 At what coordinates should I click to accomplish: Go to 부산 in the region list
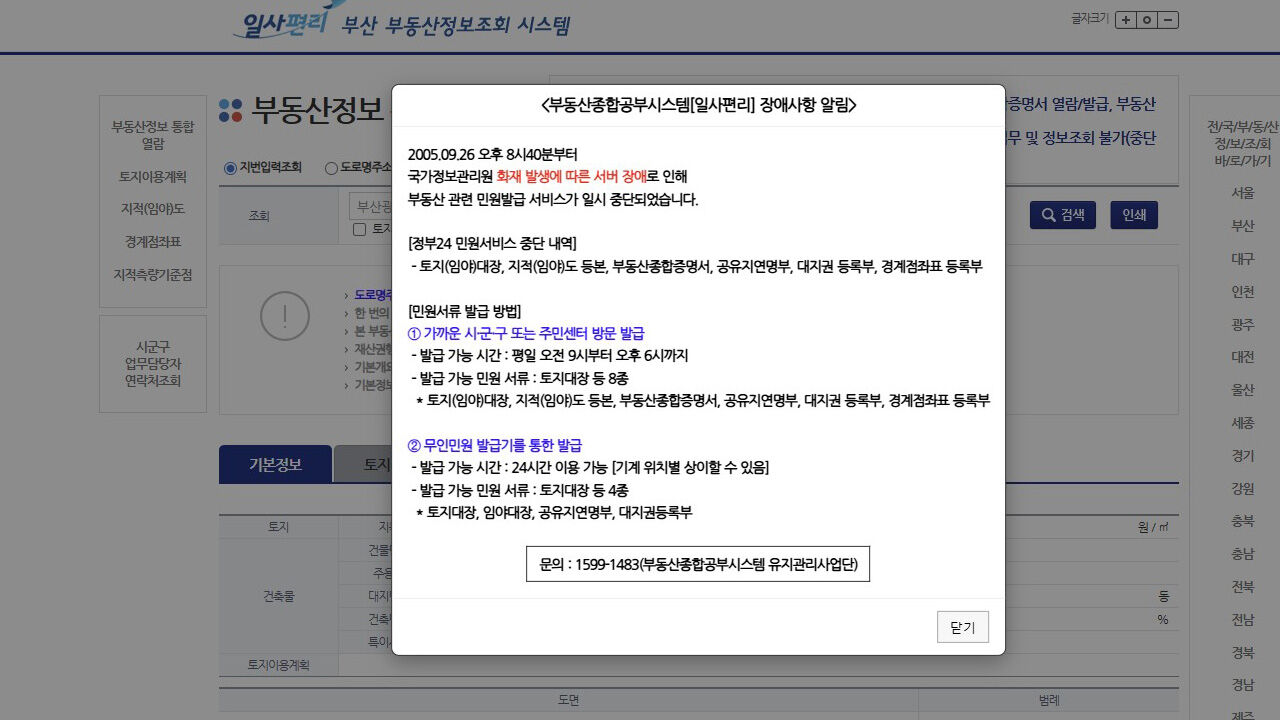click(x=1243, y=226)
